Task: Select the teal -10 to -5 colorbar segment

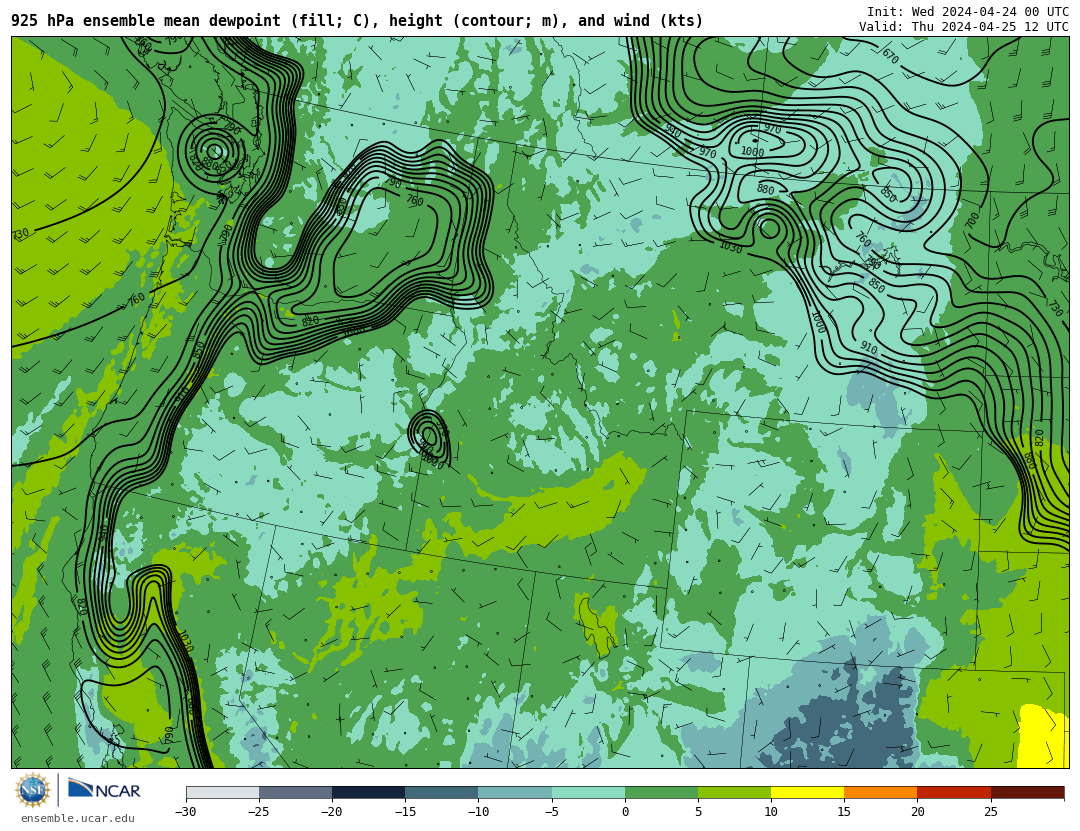Action: [x=515, y=792]
